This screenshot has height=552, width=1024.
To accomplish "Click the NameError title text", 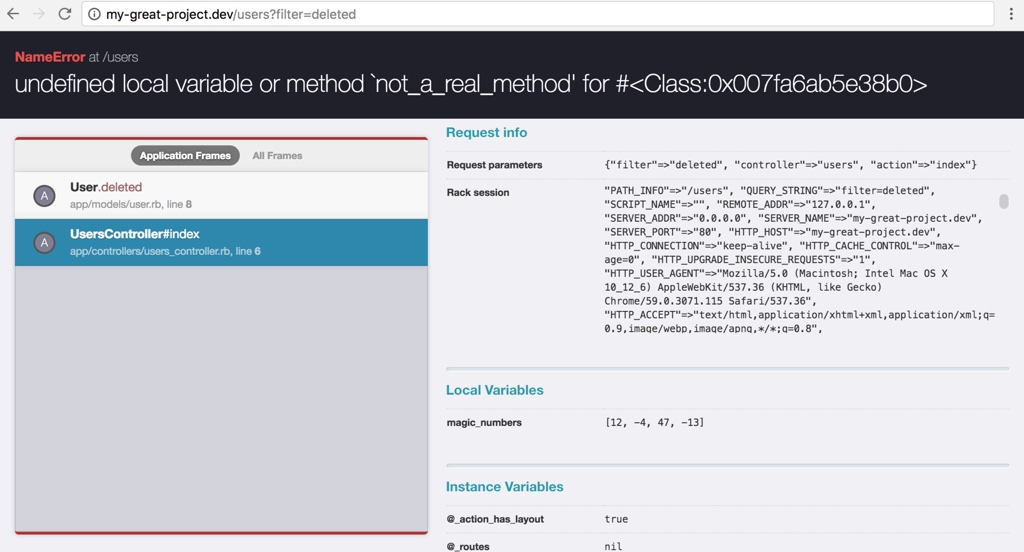I will tap(50, 57).
